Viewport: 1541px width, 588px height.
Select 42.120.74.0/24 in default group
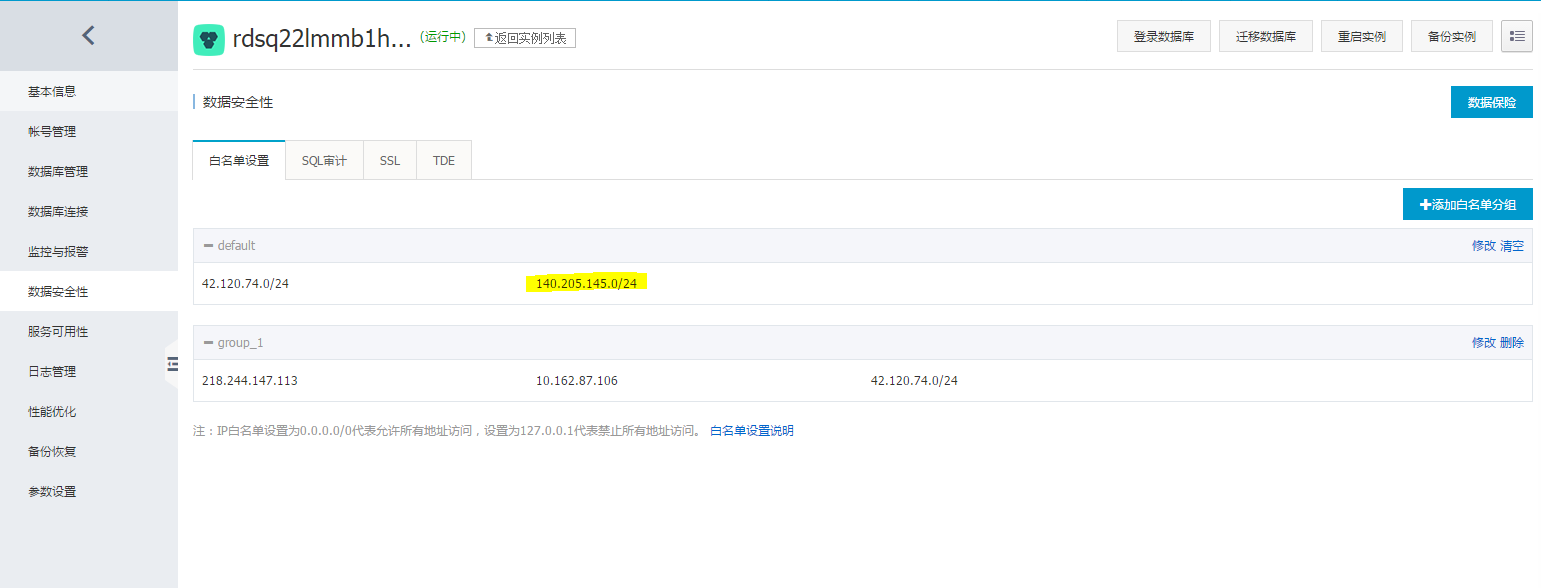[245, 283]
